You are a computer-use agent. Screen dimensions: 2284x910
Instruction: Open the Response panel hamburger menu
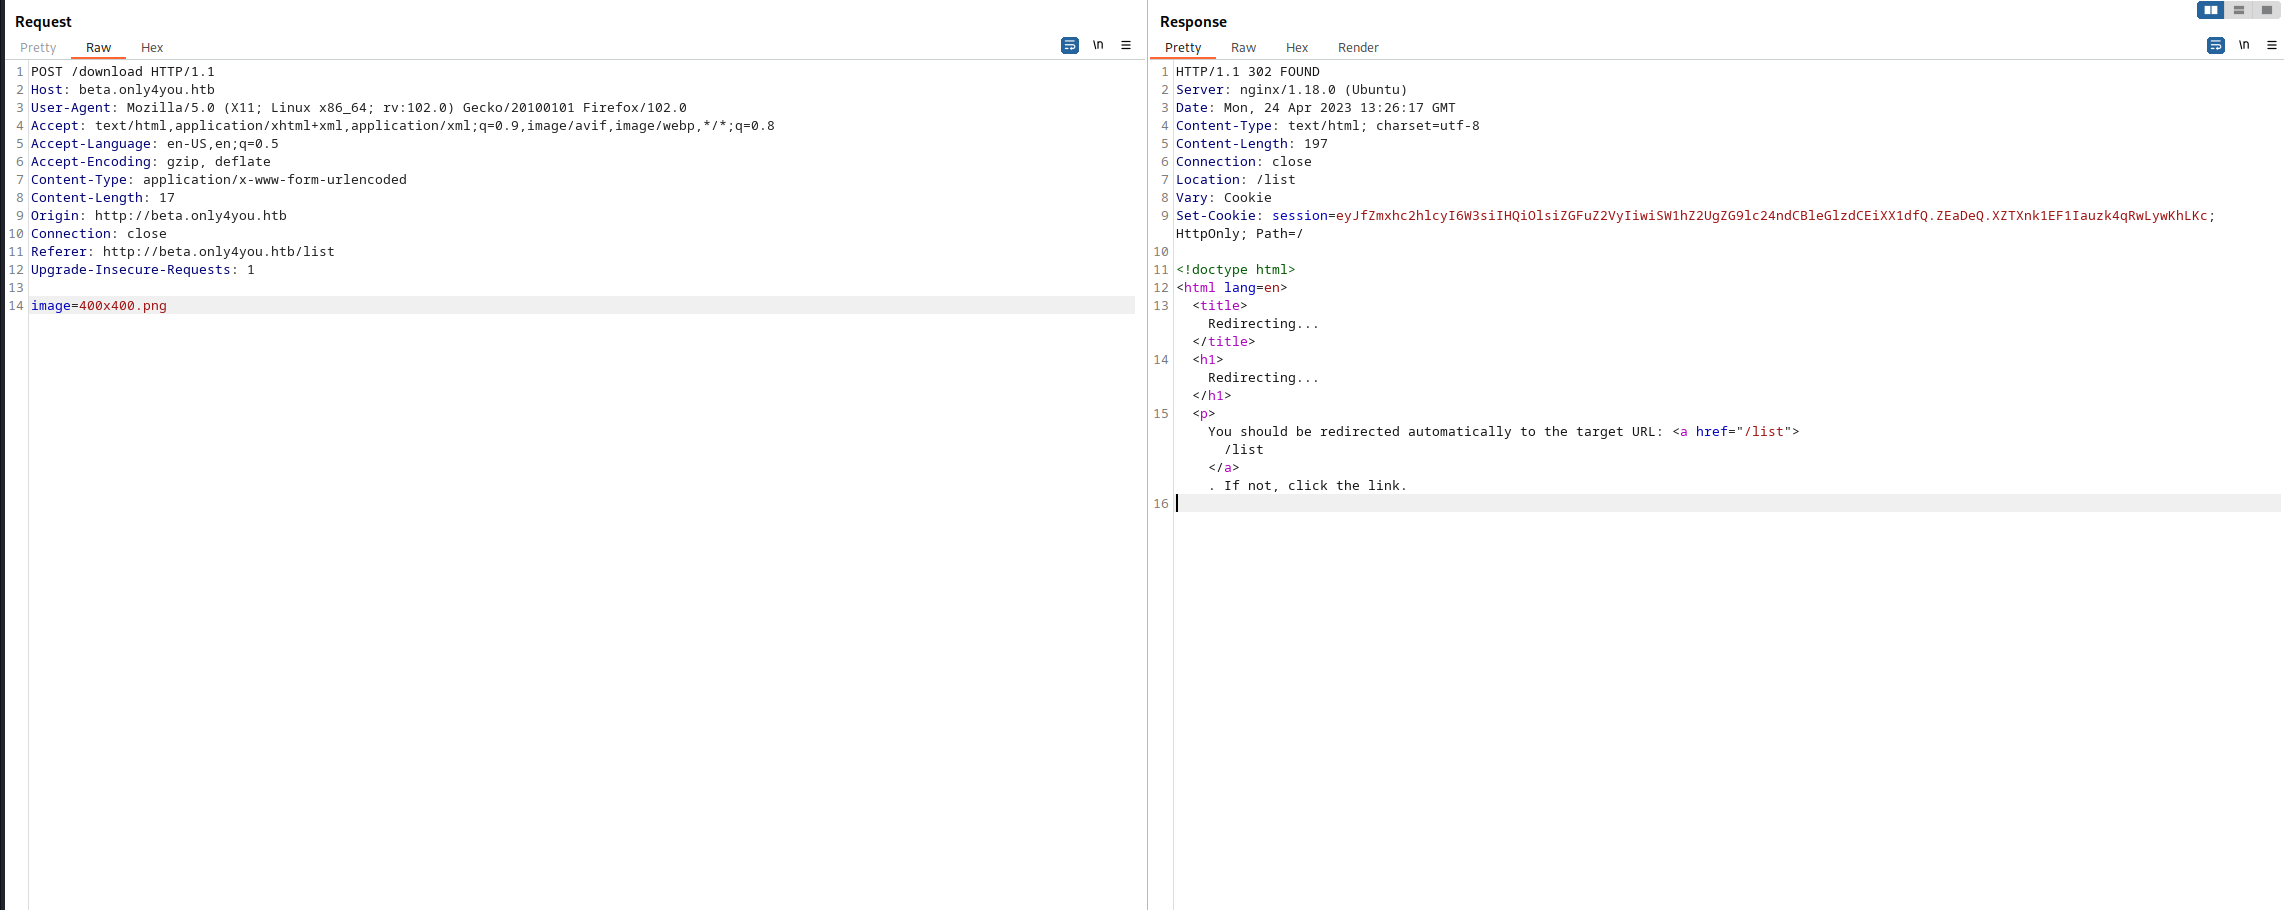coord(2272,46)
